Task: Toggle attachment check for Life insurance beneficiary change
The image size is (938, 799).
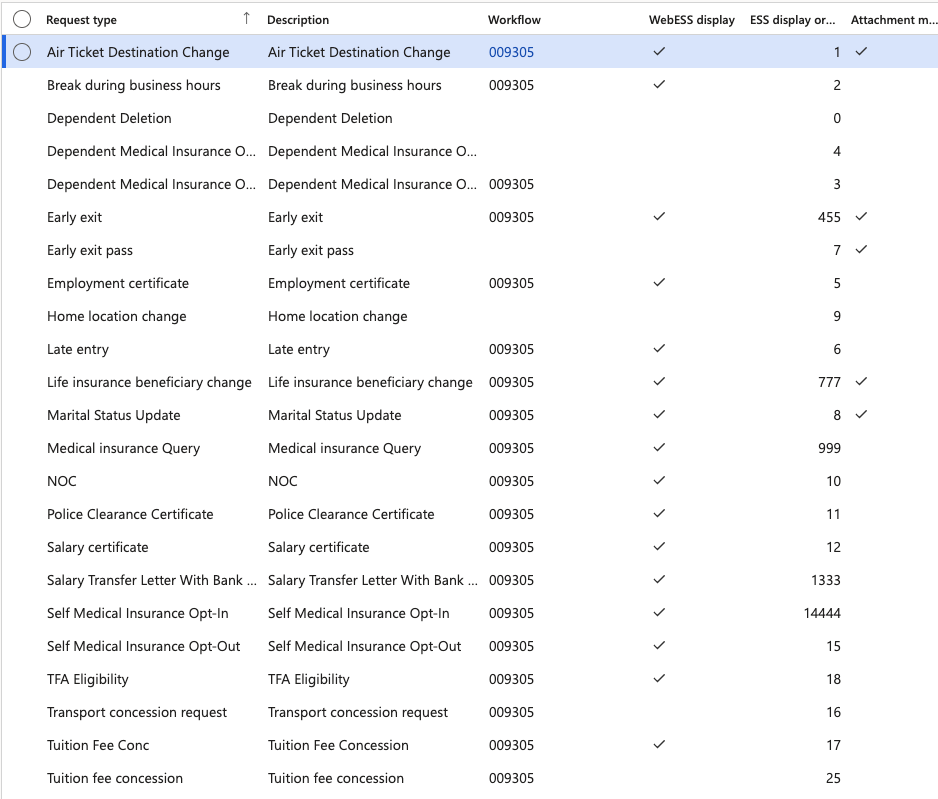Action: (x=861, y=381)
